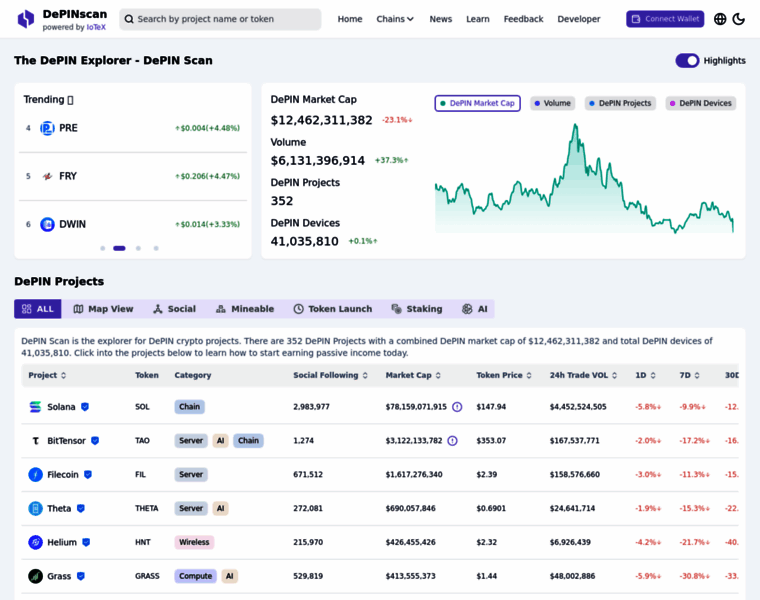Image resolution: width=760 pixels, height=600 pixels.
Task: Open the News page
Action: point(441,19)
